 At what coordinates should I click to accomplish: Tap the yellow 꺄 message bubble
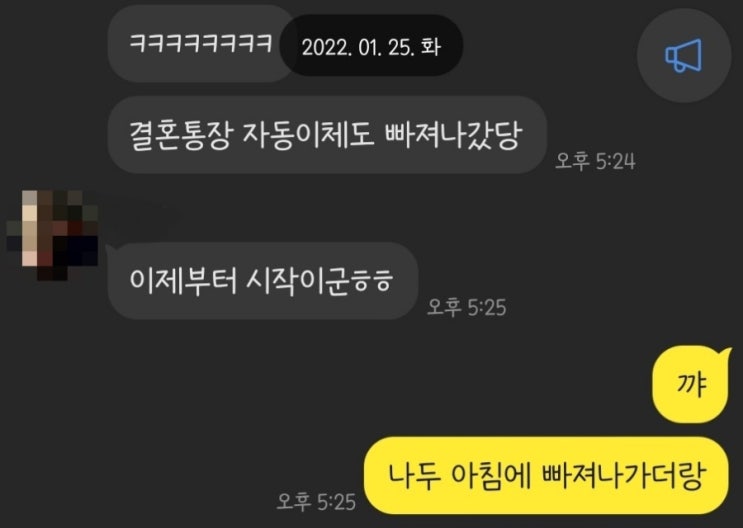691,384
